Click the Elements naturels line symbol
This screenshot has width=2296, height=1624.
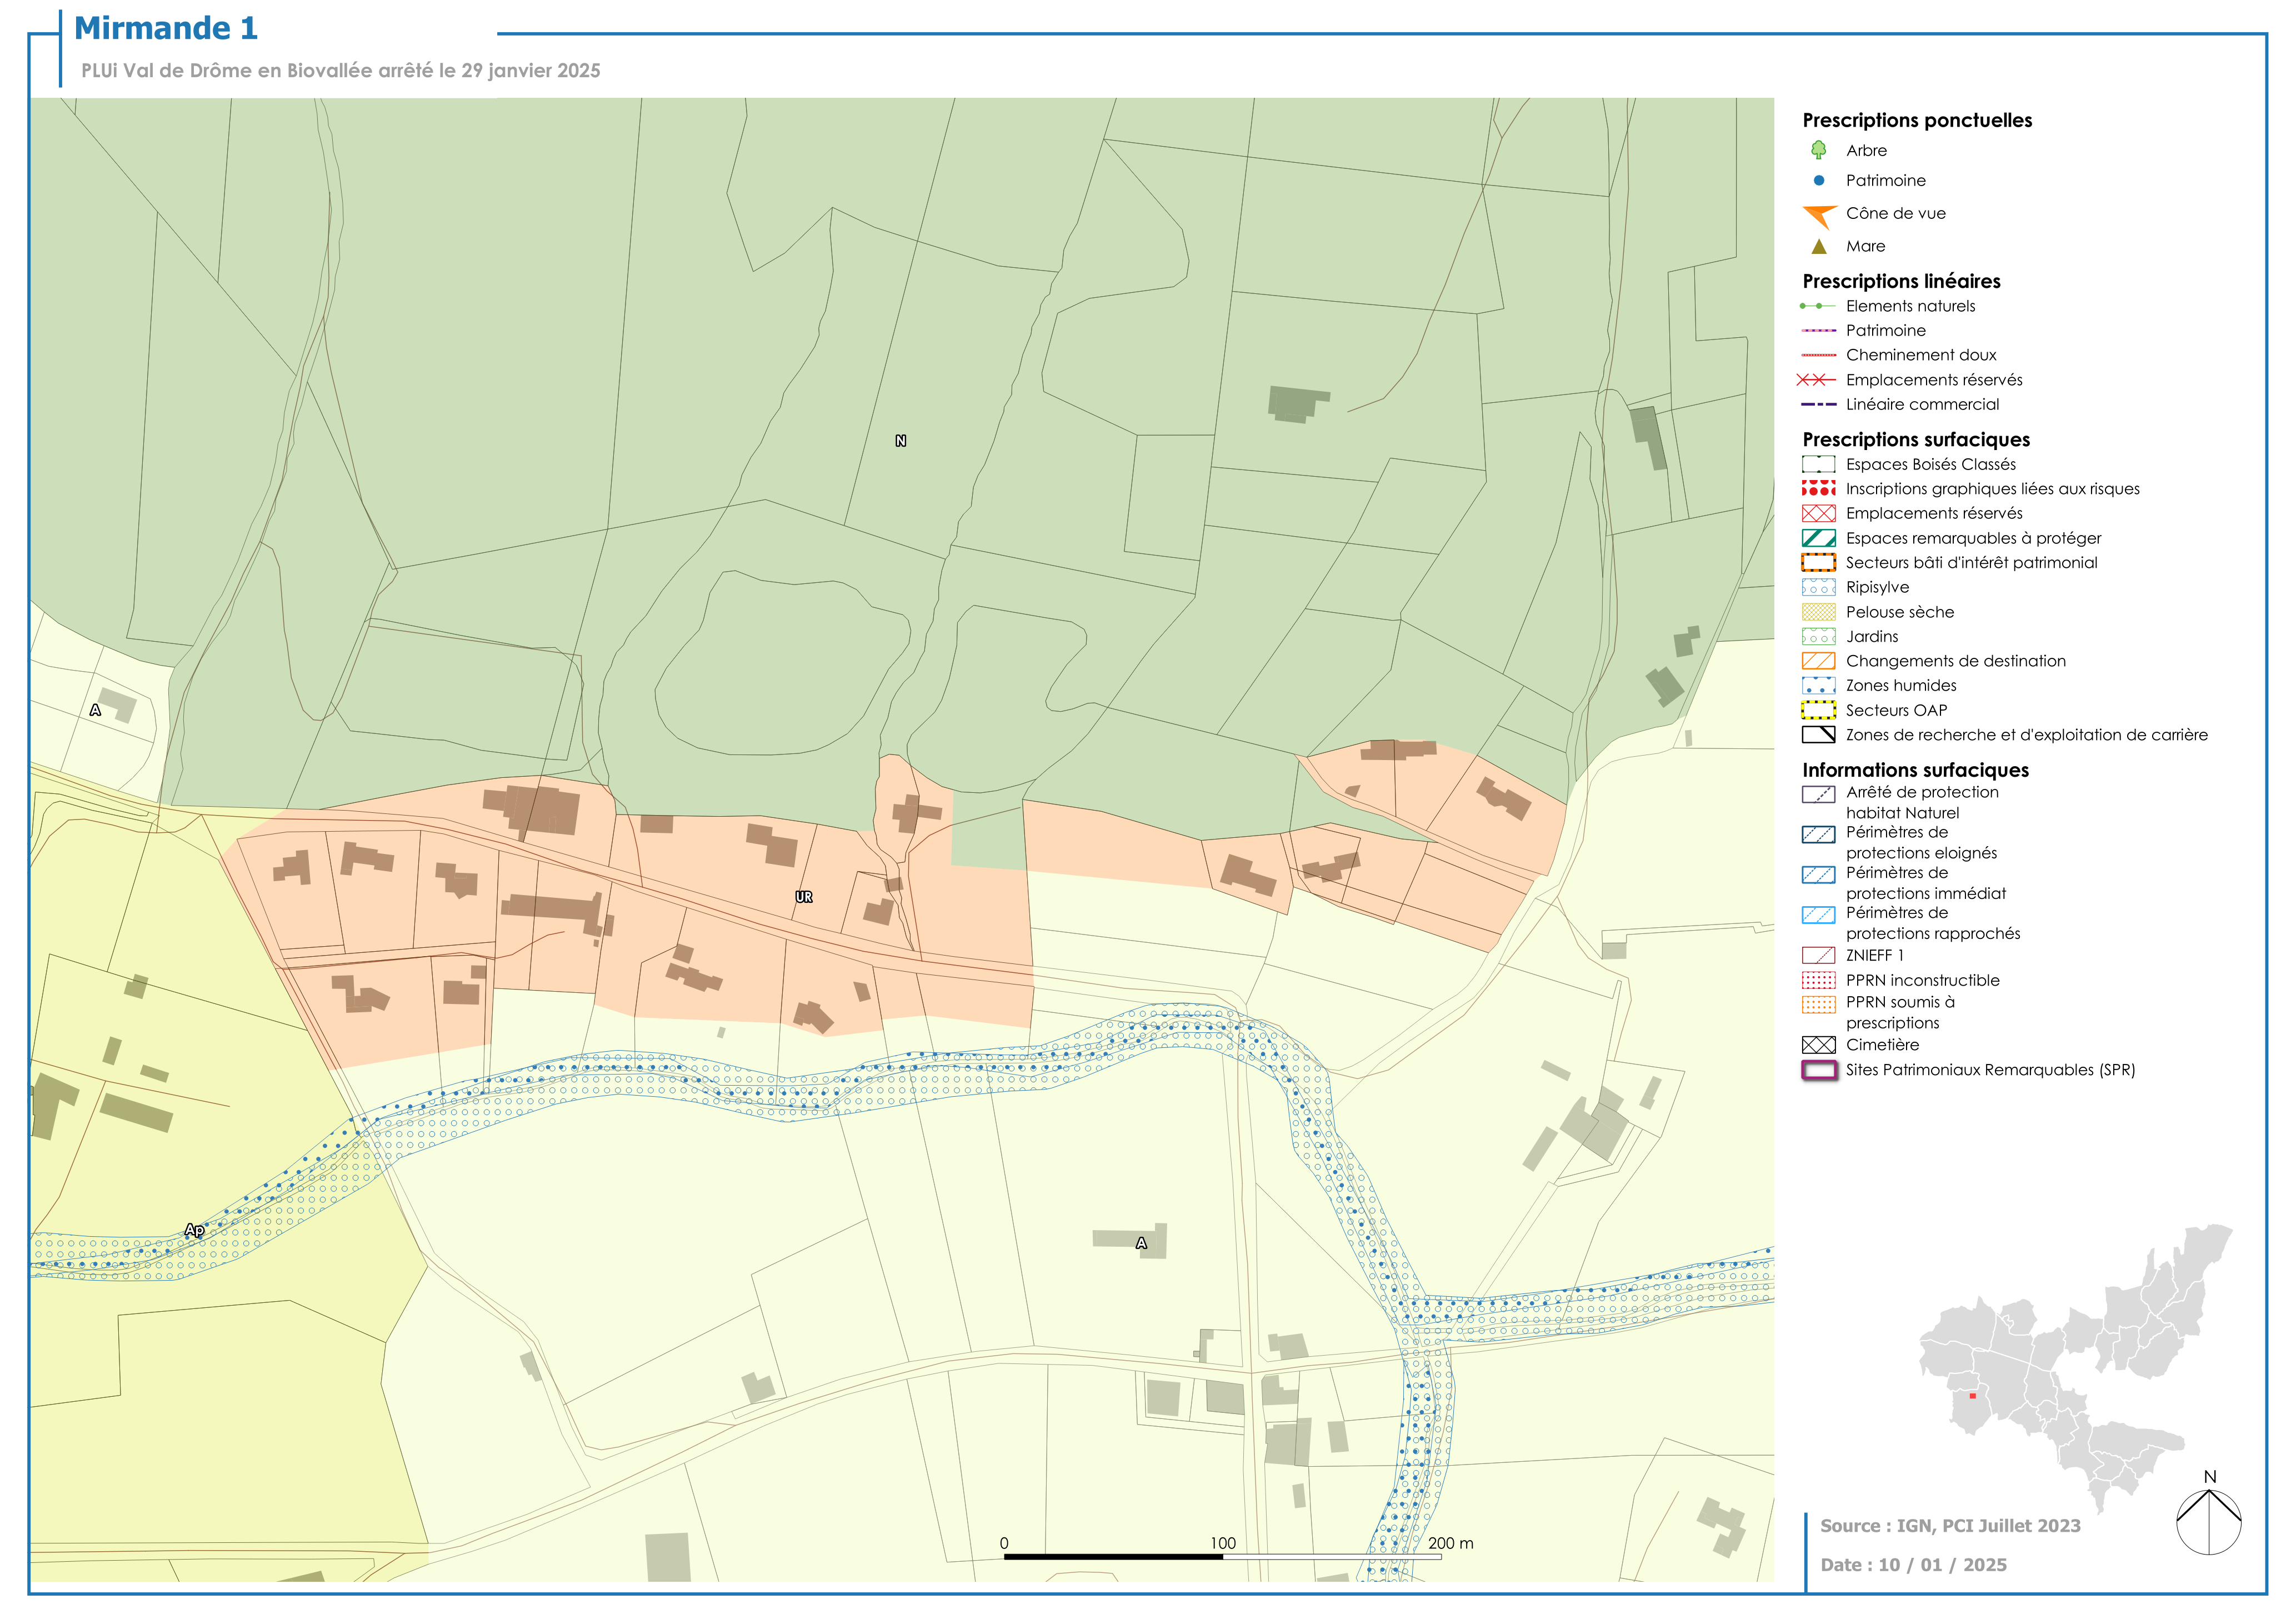(x=1818, y=306)
